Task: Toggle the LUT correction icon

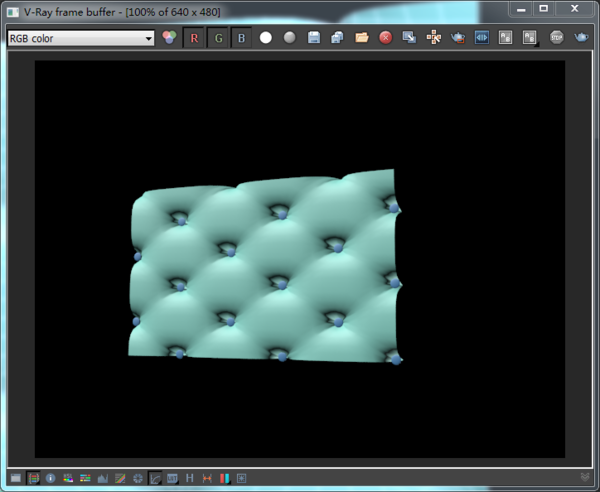Action: 172,478
